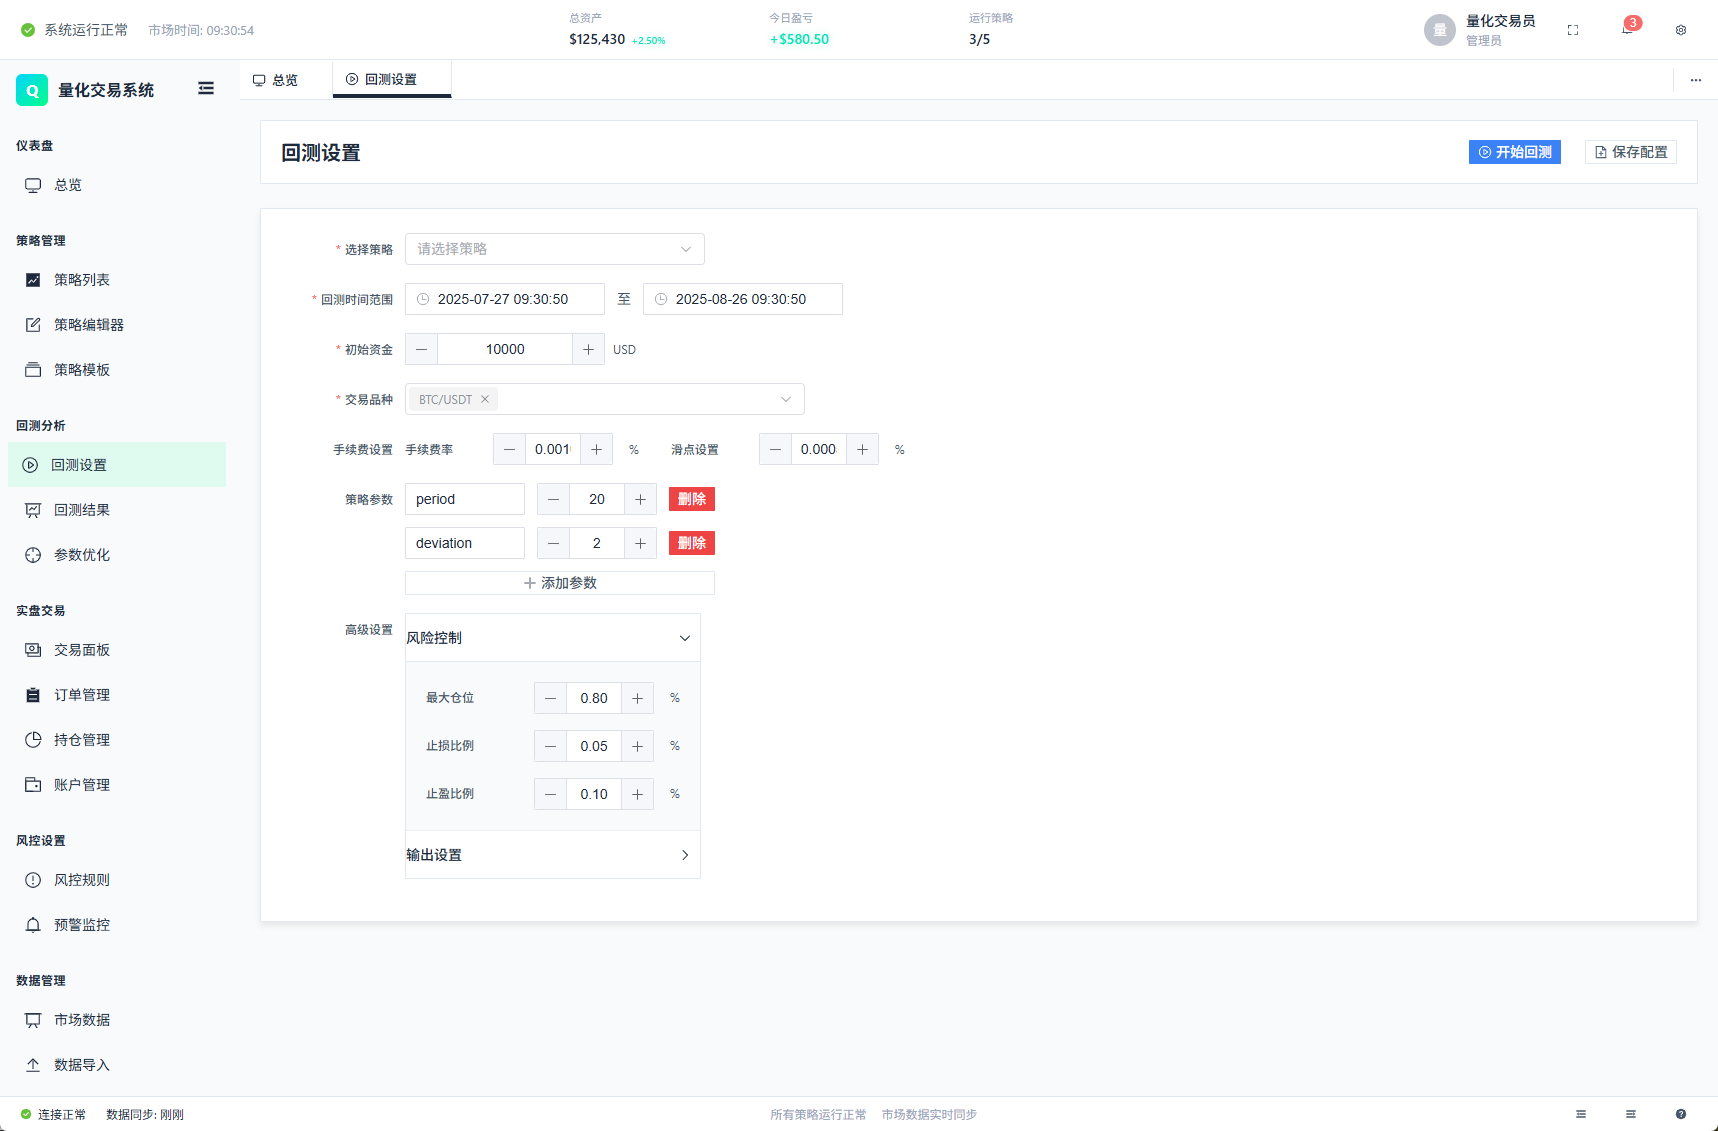This screenshot has height=1131, width=1718.
Task: Open 交易面板 in the sidebar
Action: click(117, 650)
